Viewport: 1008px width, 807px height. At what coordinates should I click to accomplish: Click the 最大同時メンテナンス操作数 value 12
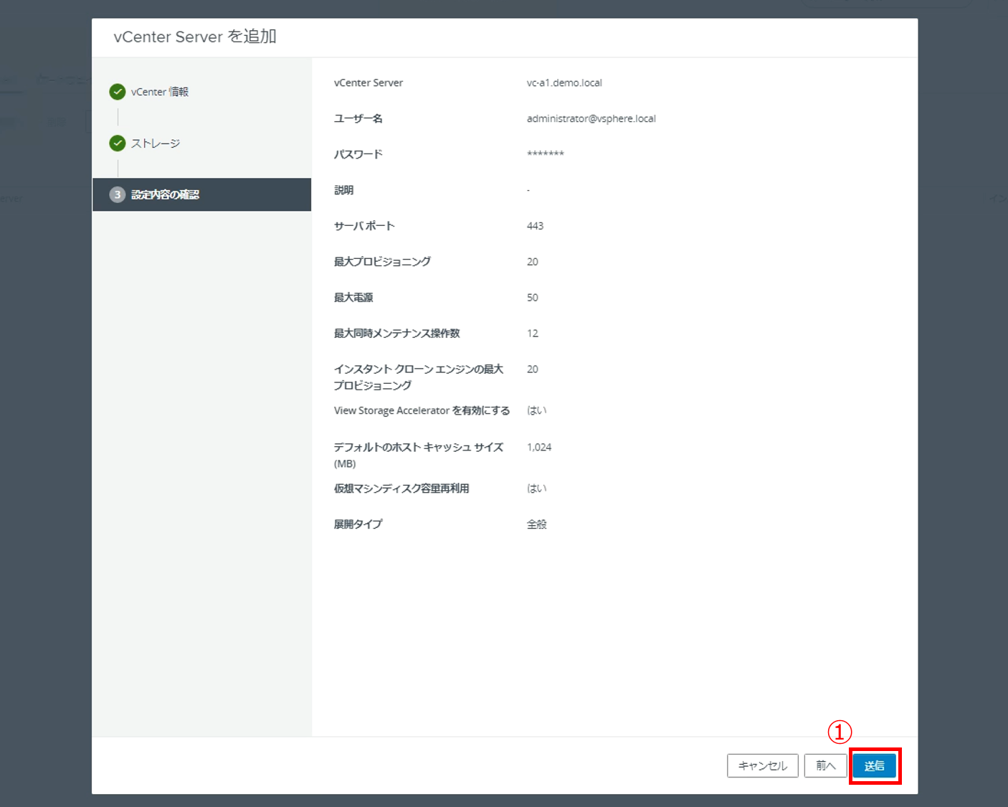(532, 333)
